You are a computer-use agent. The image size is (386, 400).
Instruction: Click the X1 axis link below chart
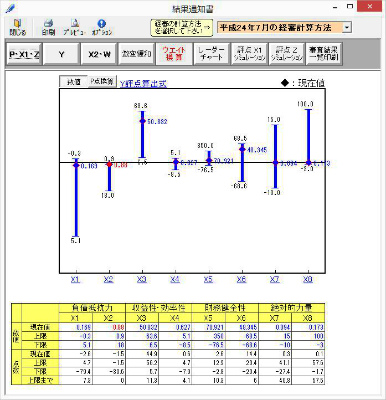tap(75, 279)
